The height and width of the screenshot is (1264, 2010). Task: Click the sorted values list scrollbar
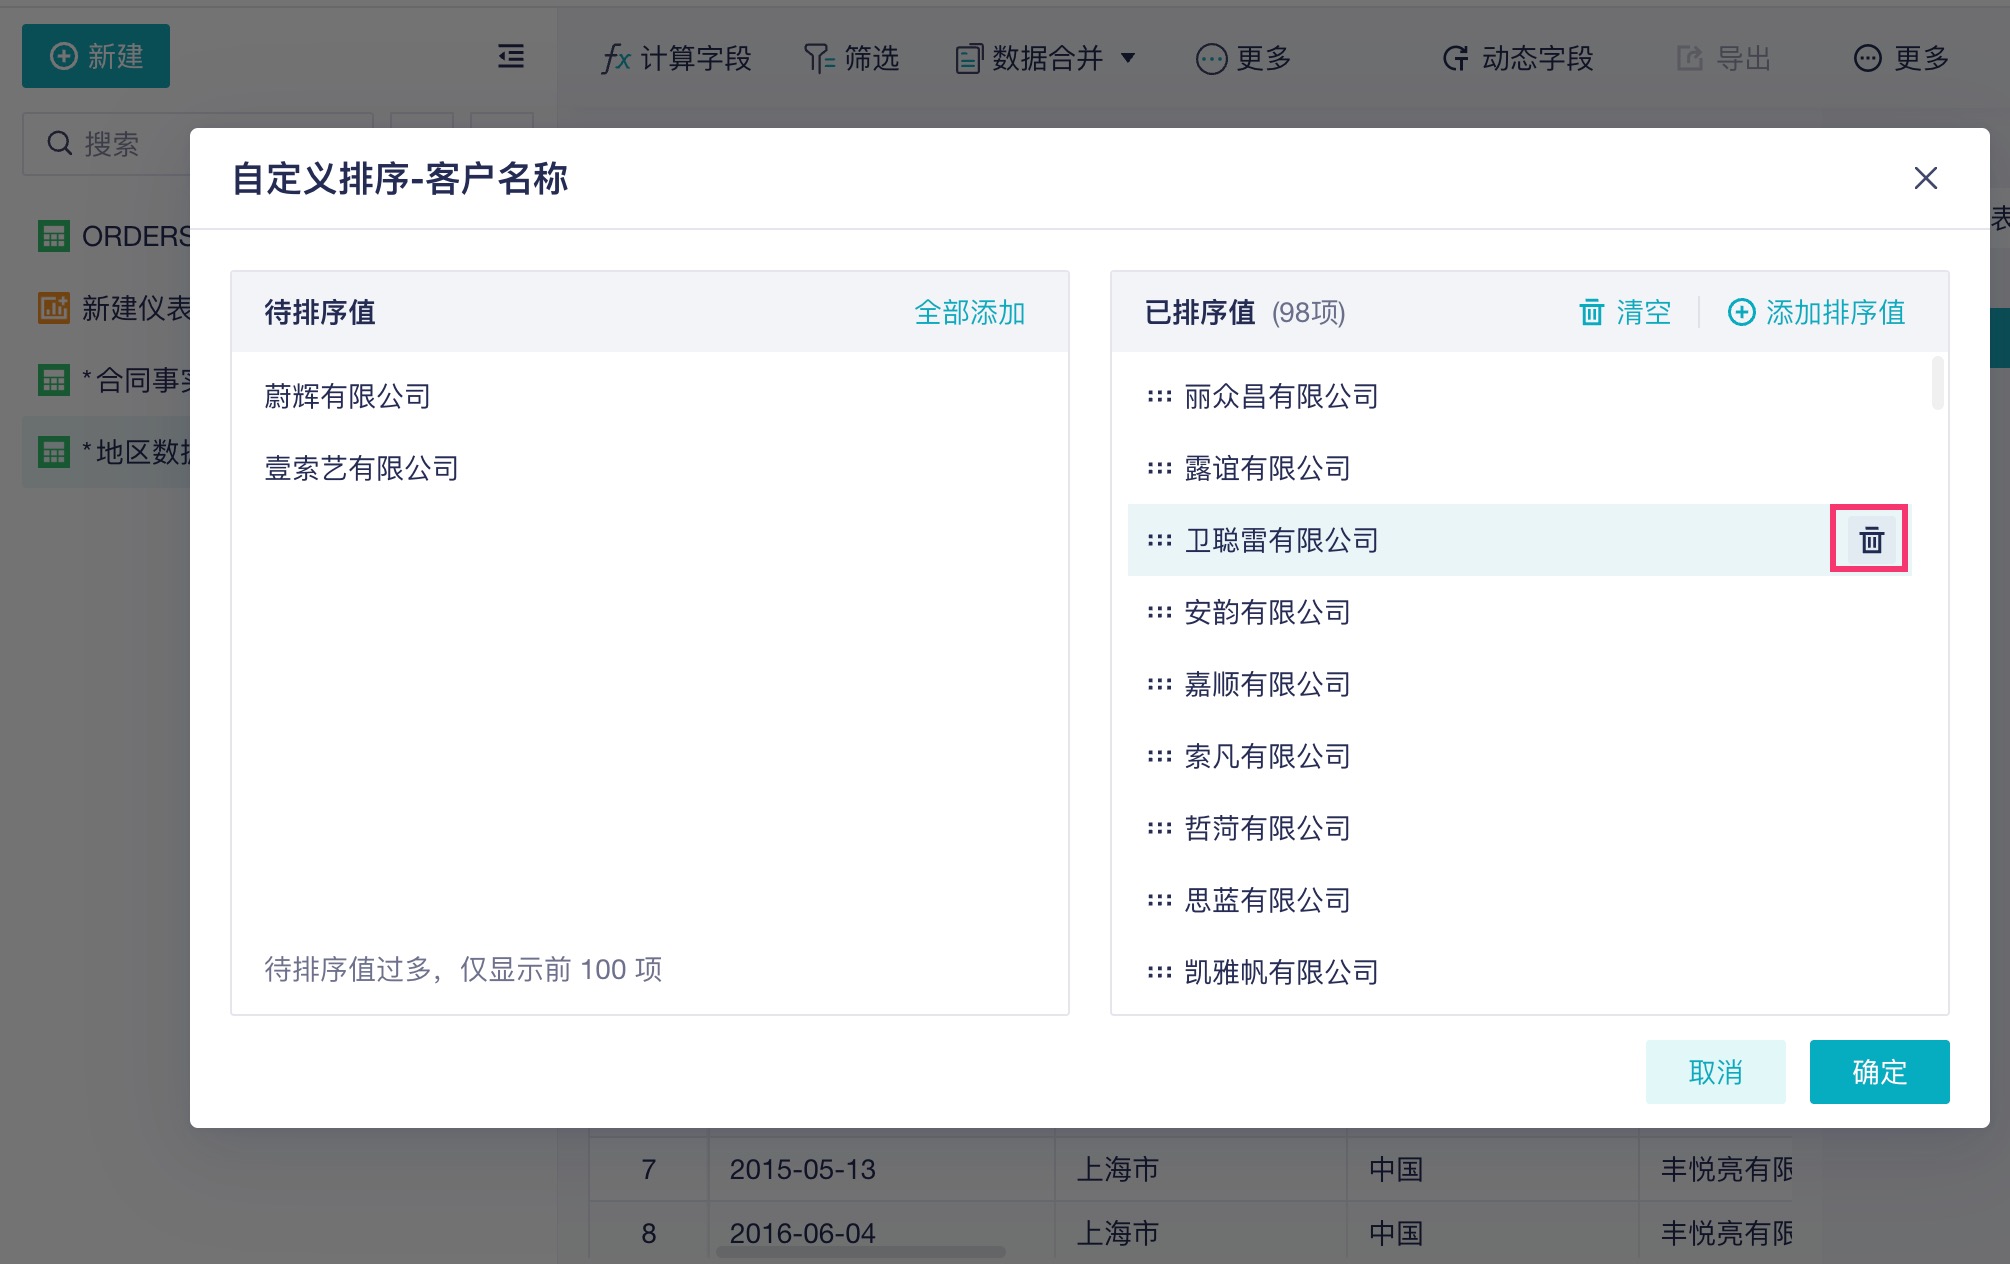click(x=1937, y=383)
